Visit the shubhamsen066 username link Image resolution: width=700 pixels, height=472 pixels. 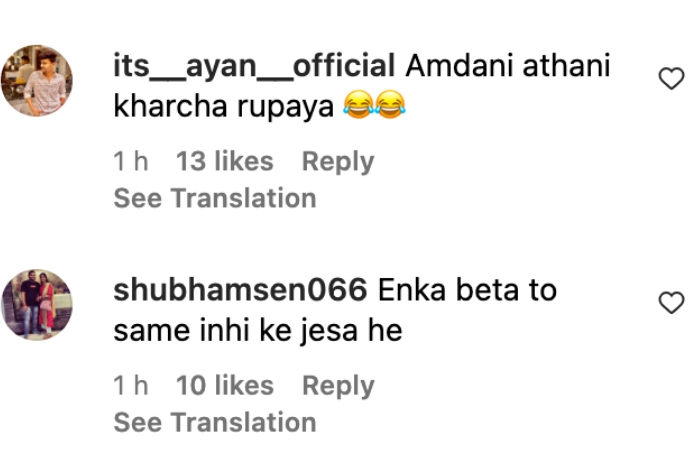(x=240, y=291)
